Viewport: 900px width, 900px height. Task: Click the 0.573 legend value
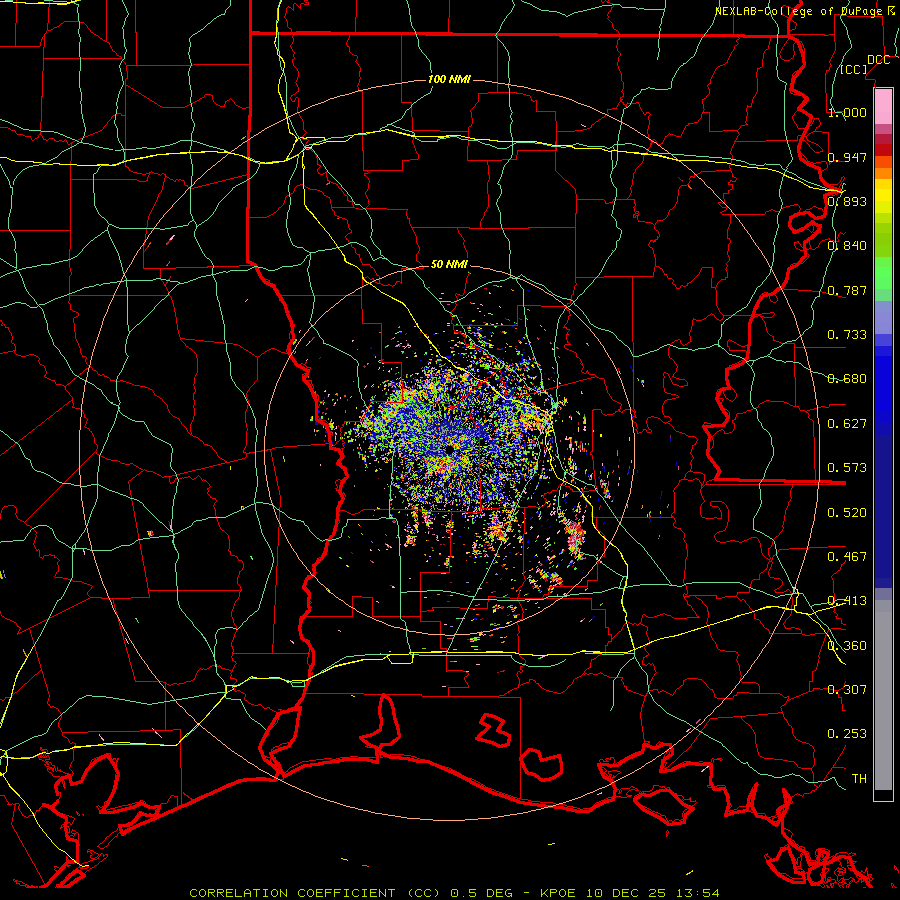point(847,468)
